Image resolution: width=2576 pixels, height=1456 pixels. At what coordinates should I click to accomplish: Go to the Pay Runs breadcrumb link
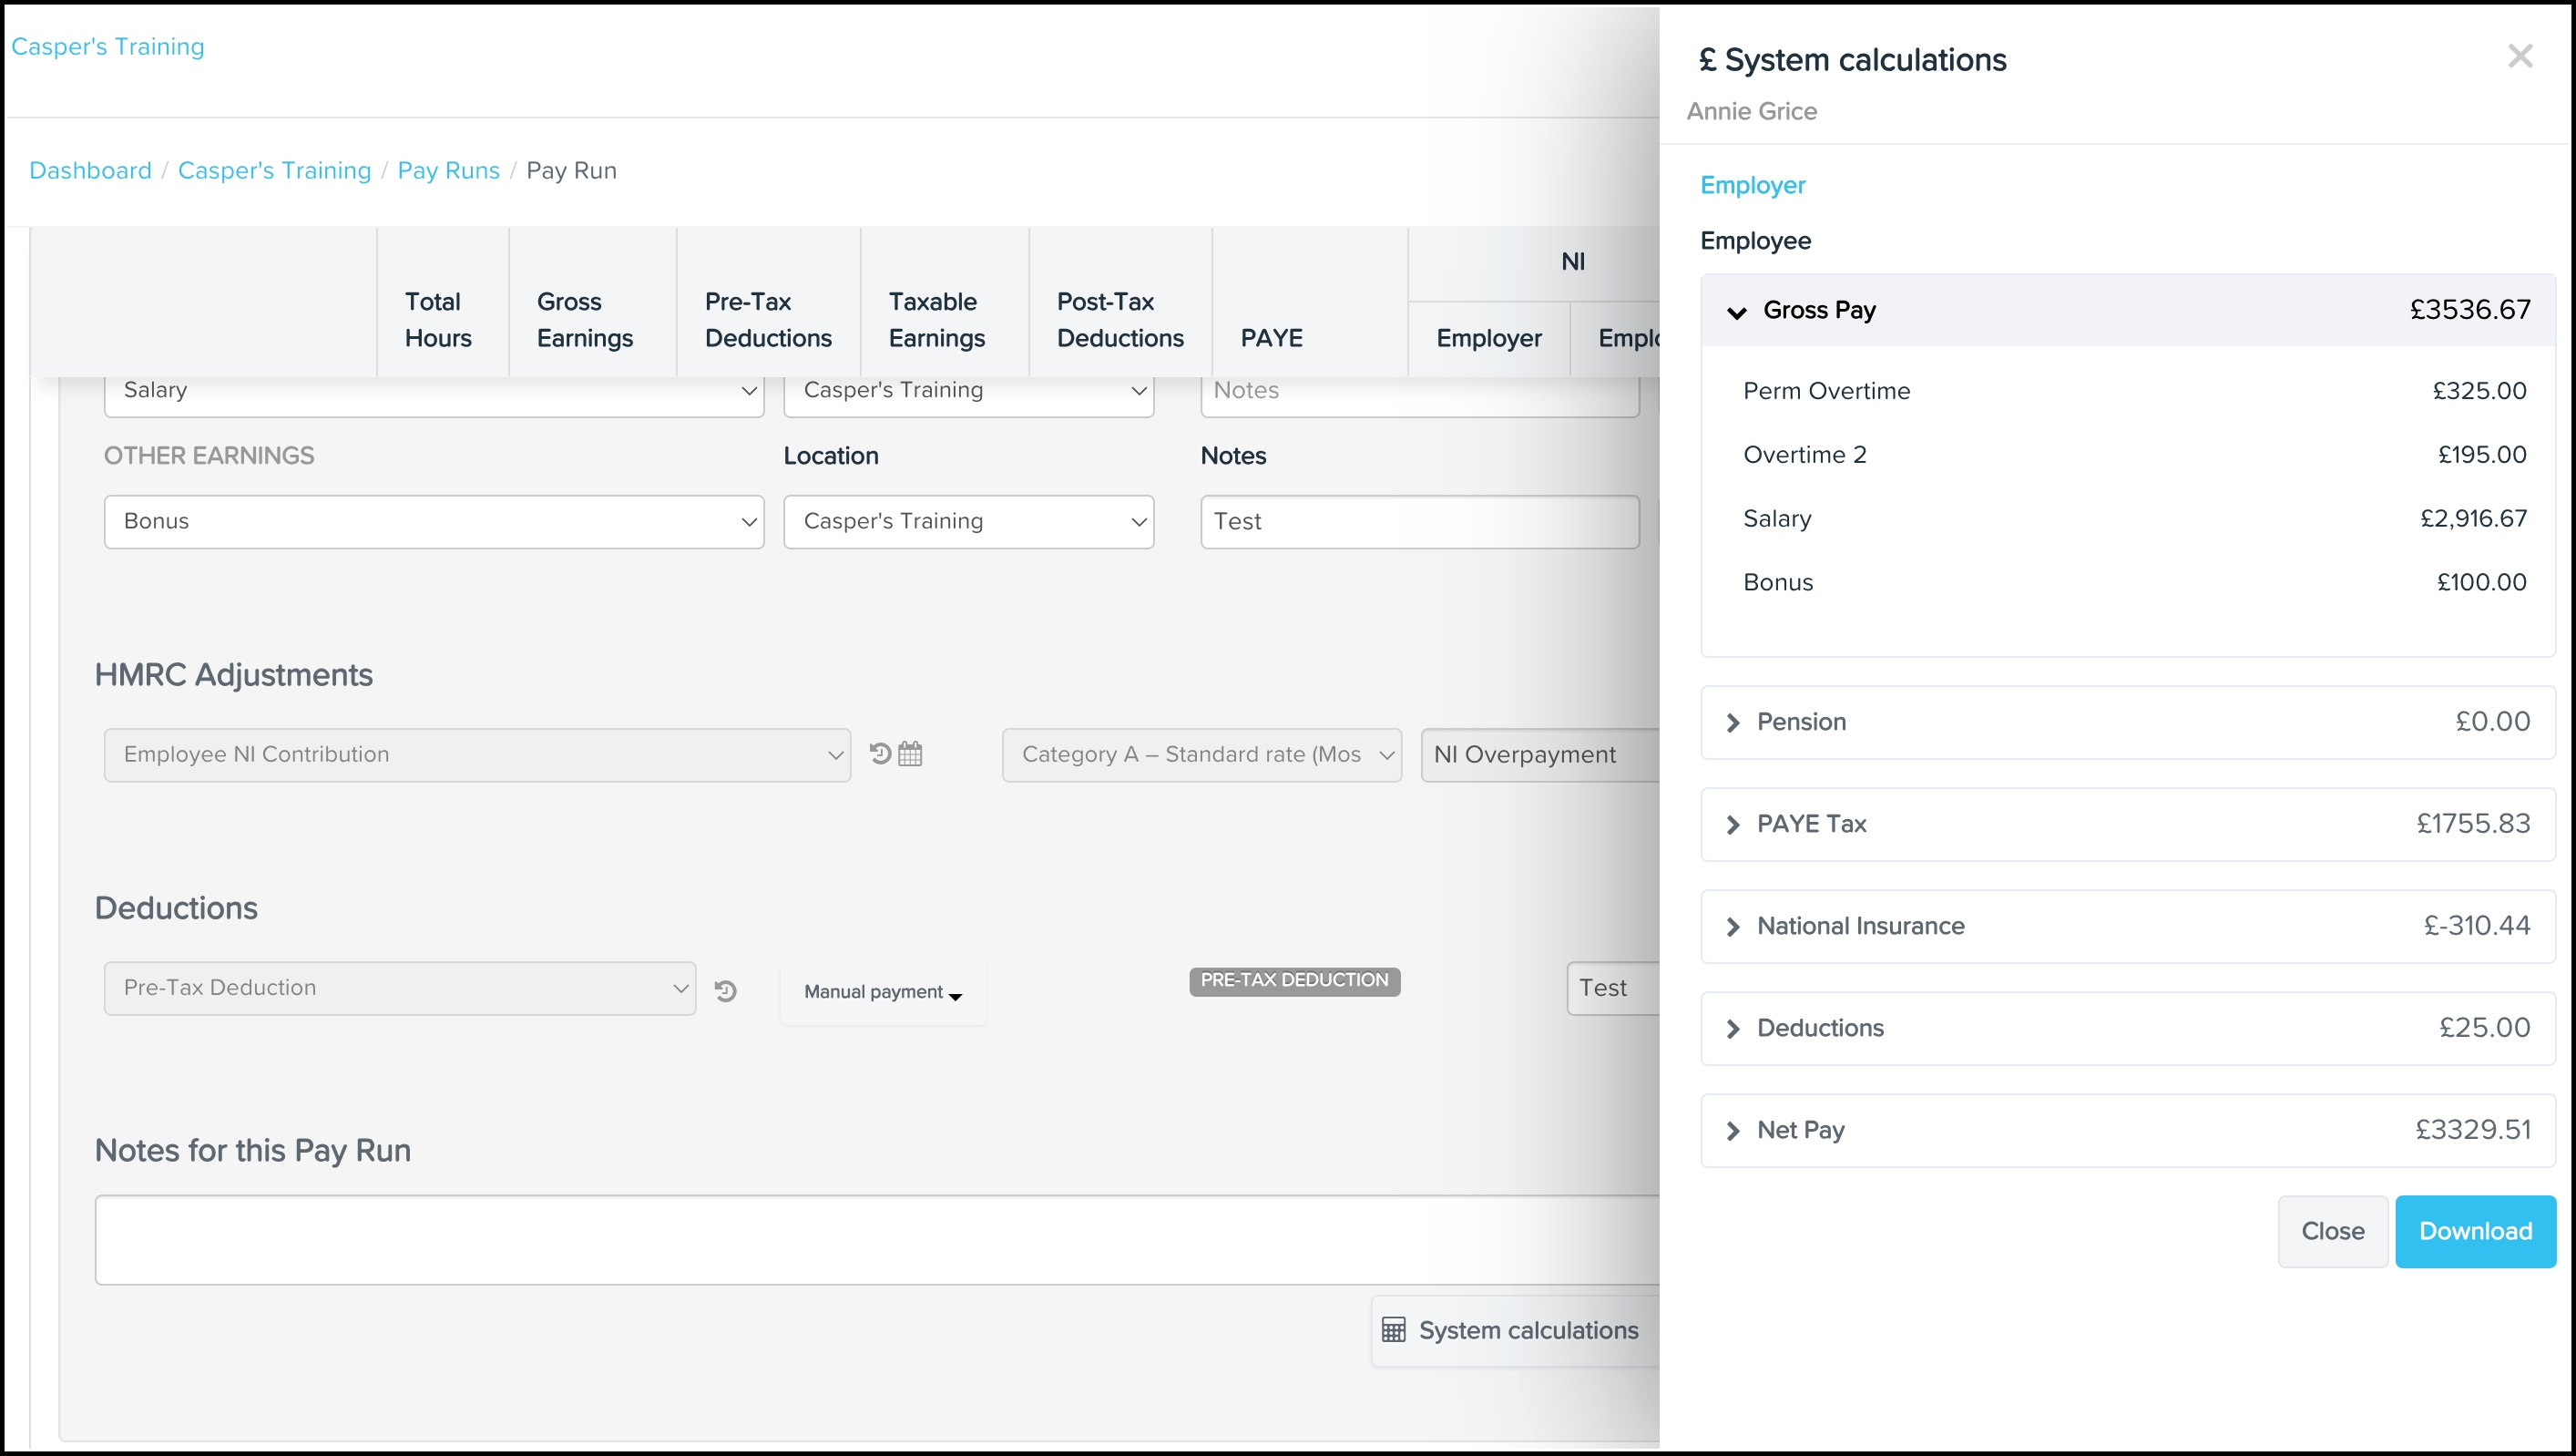click(x=448, y=170)
